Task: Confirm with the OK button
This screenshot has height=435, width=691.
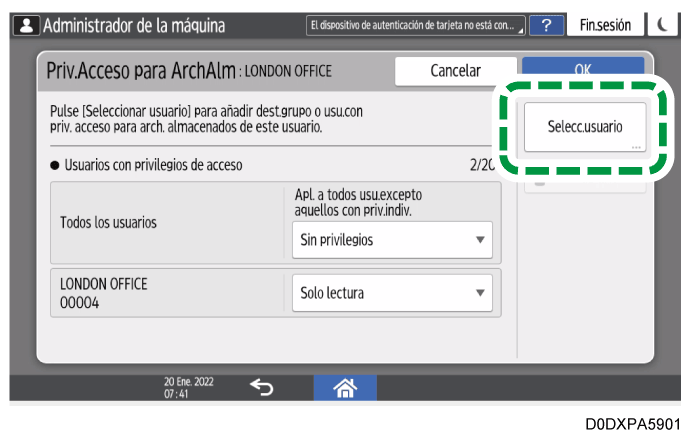Action: click(x=582, y=71)
